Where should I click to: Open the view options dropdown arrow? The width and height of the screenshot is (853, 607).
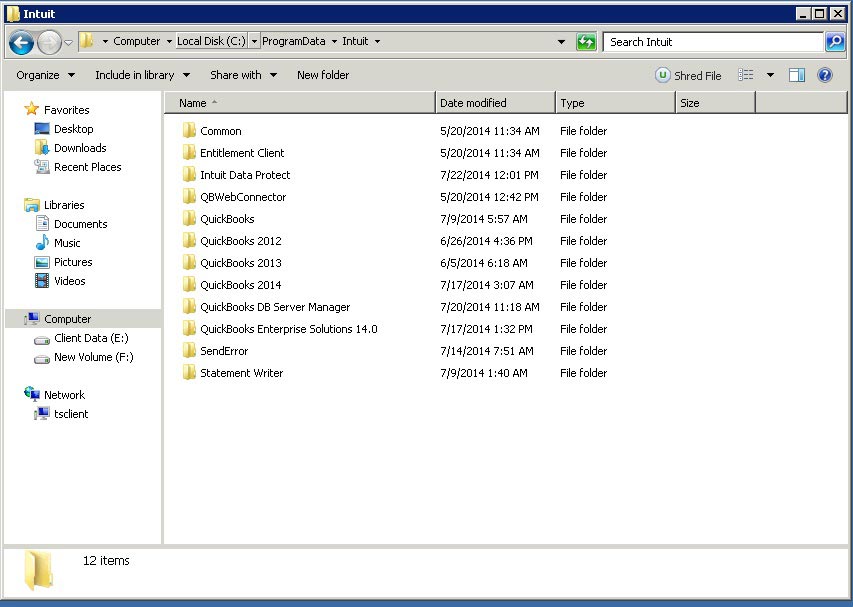point(770,75)
